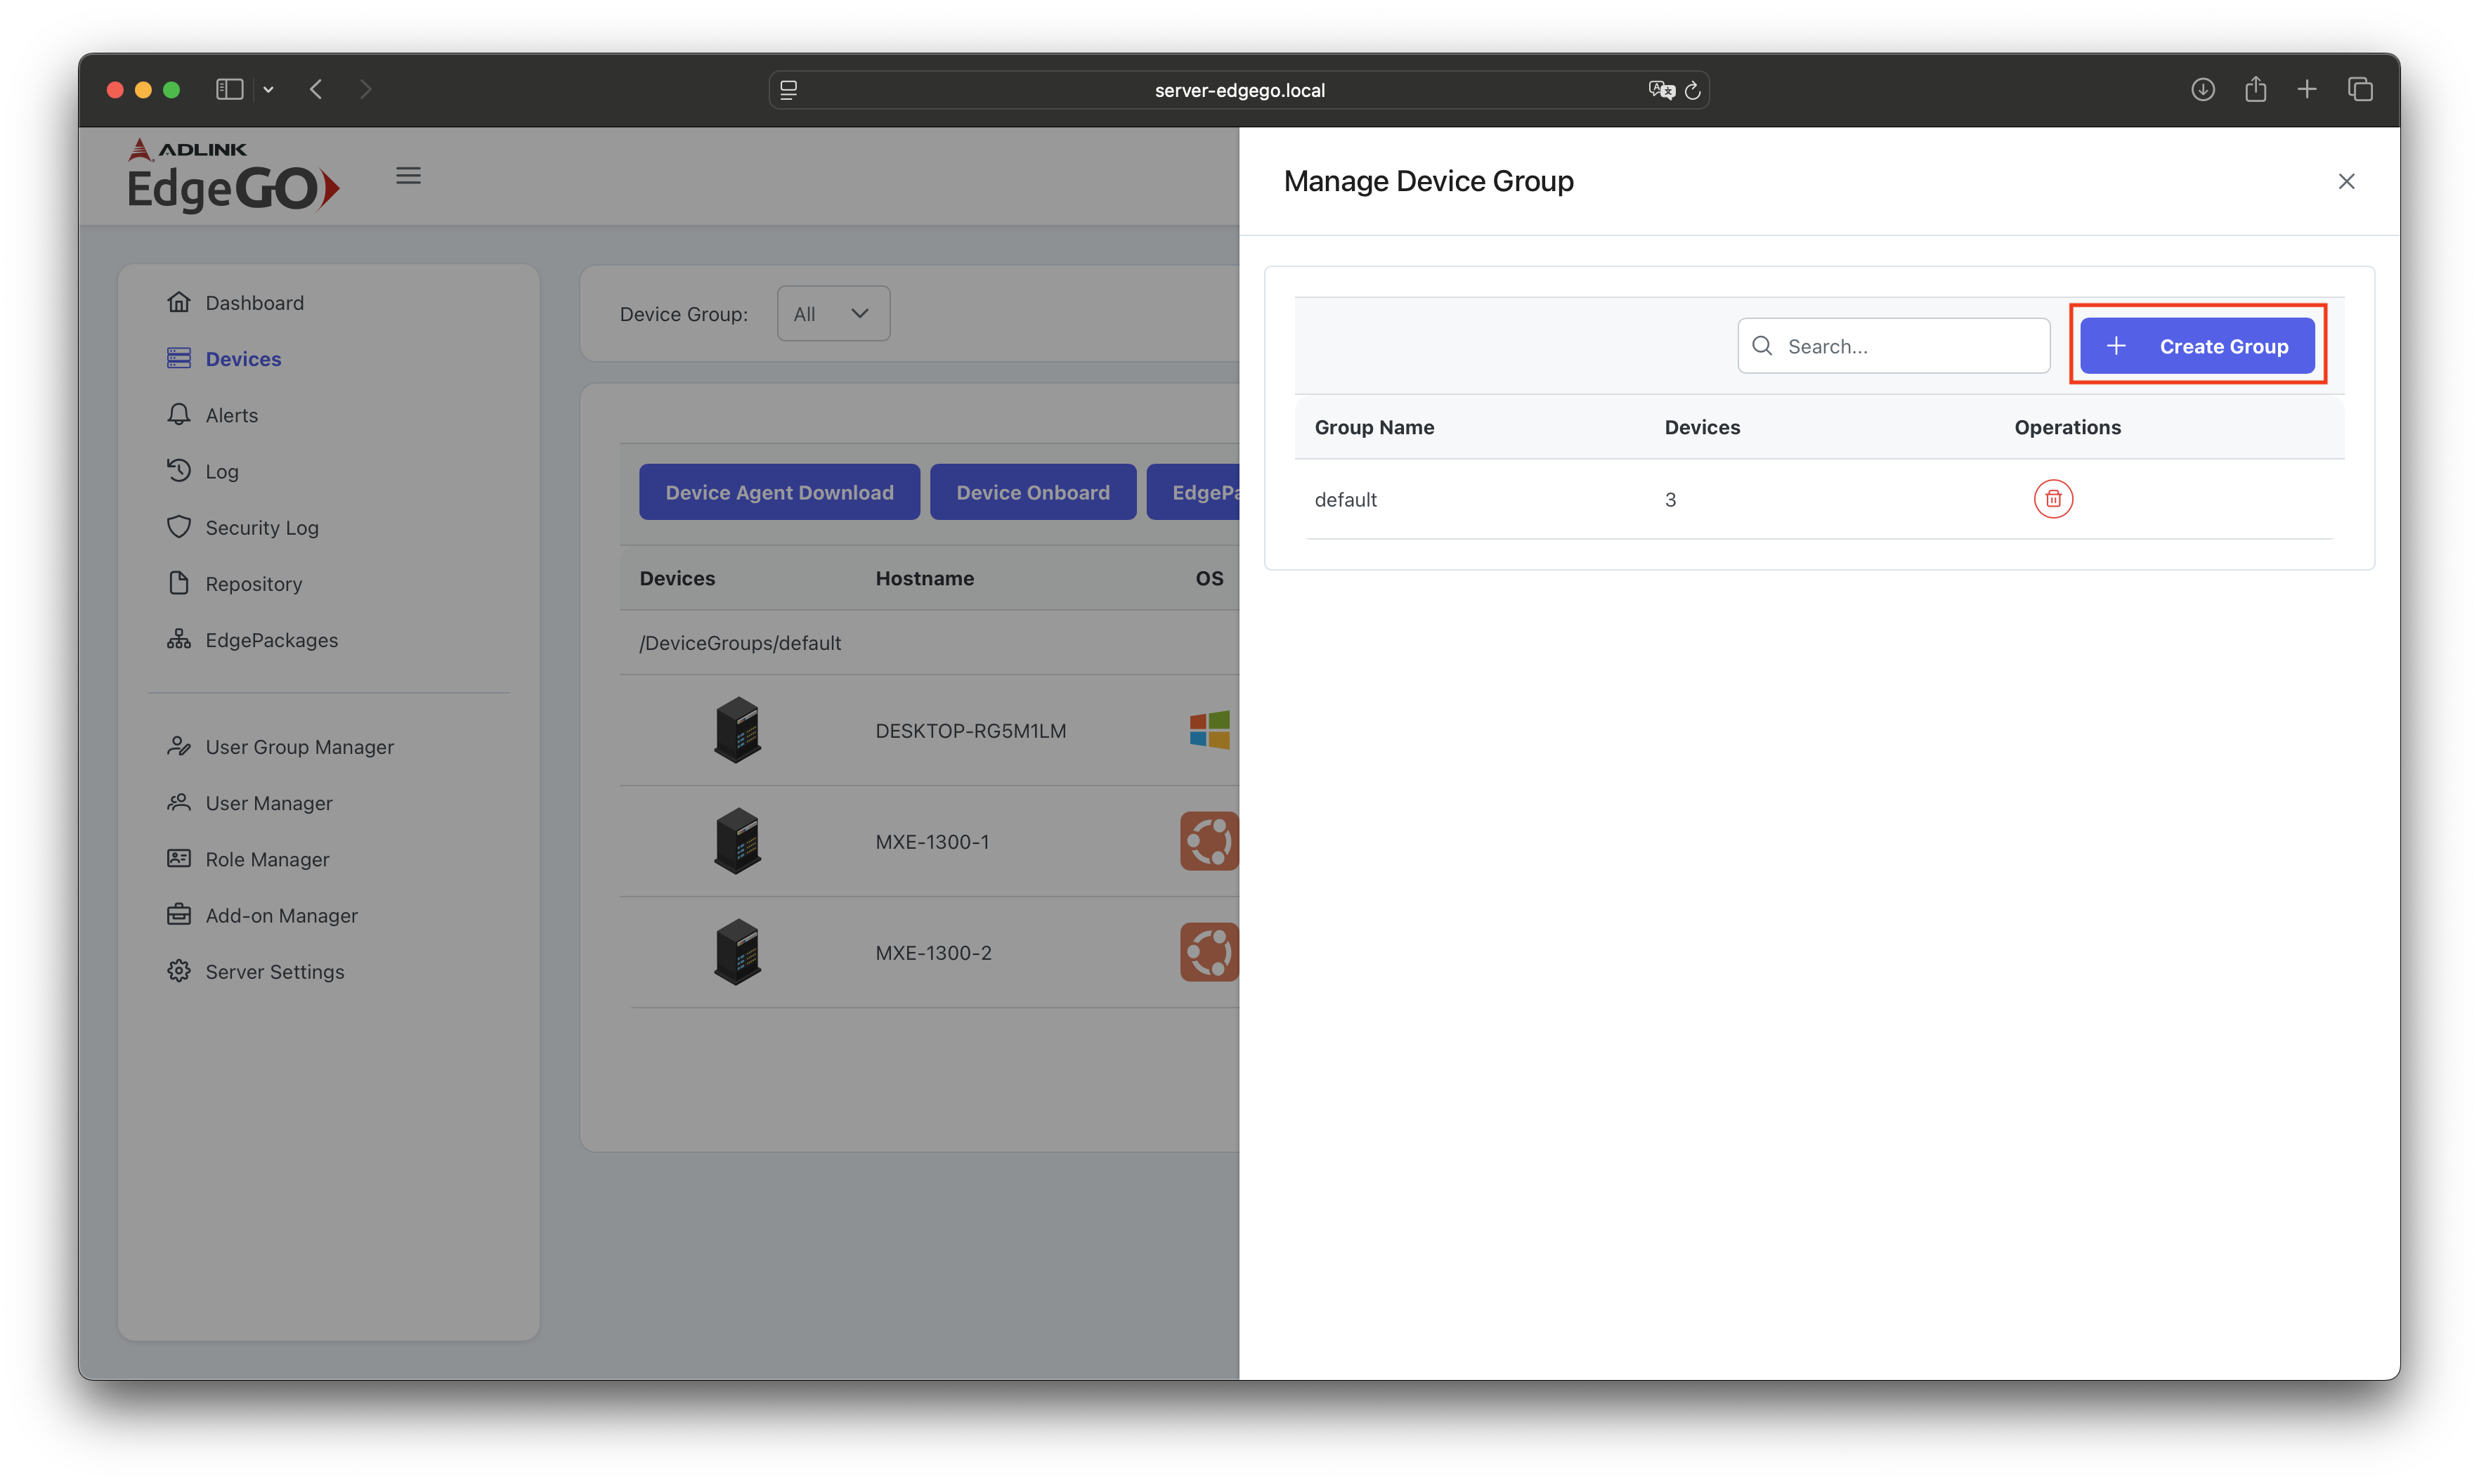This screenshot has height=1484, width=2479.
Task: Click hostname DESKTOP-RG5M1LM
Action: point(970,731)
